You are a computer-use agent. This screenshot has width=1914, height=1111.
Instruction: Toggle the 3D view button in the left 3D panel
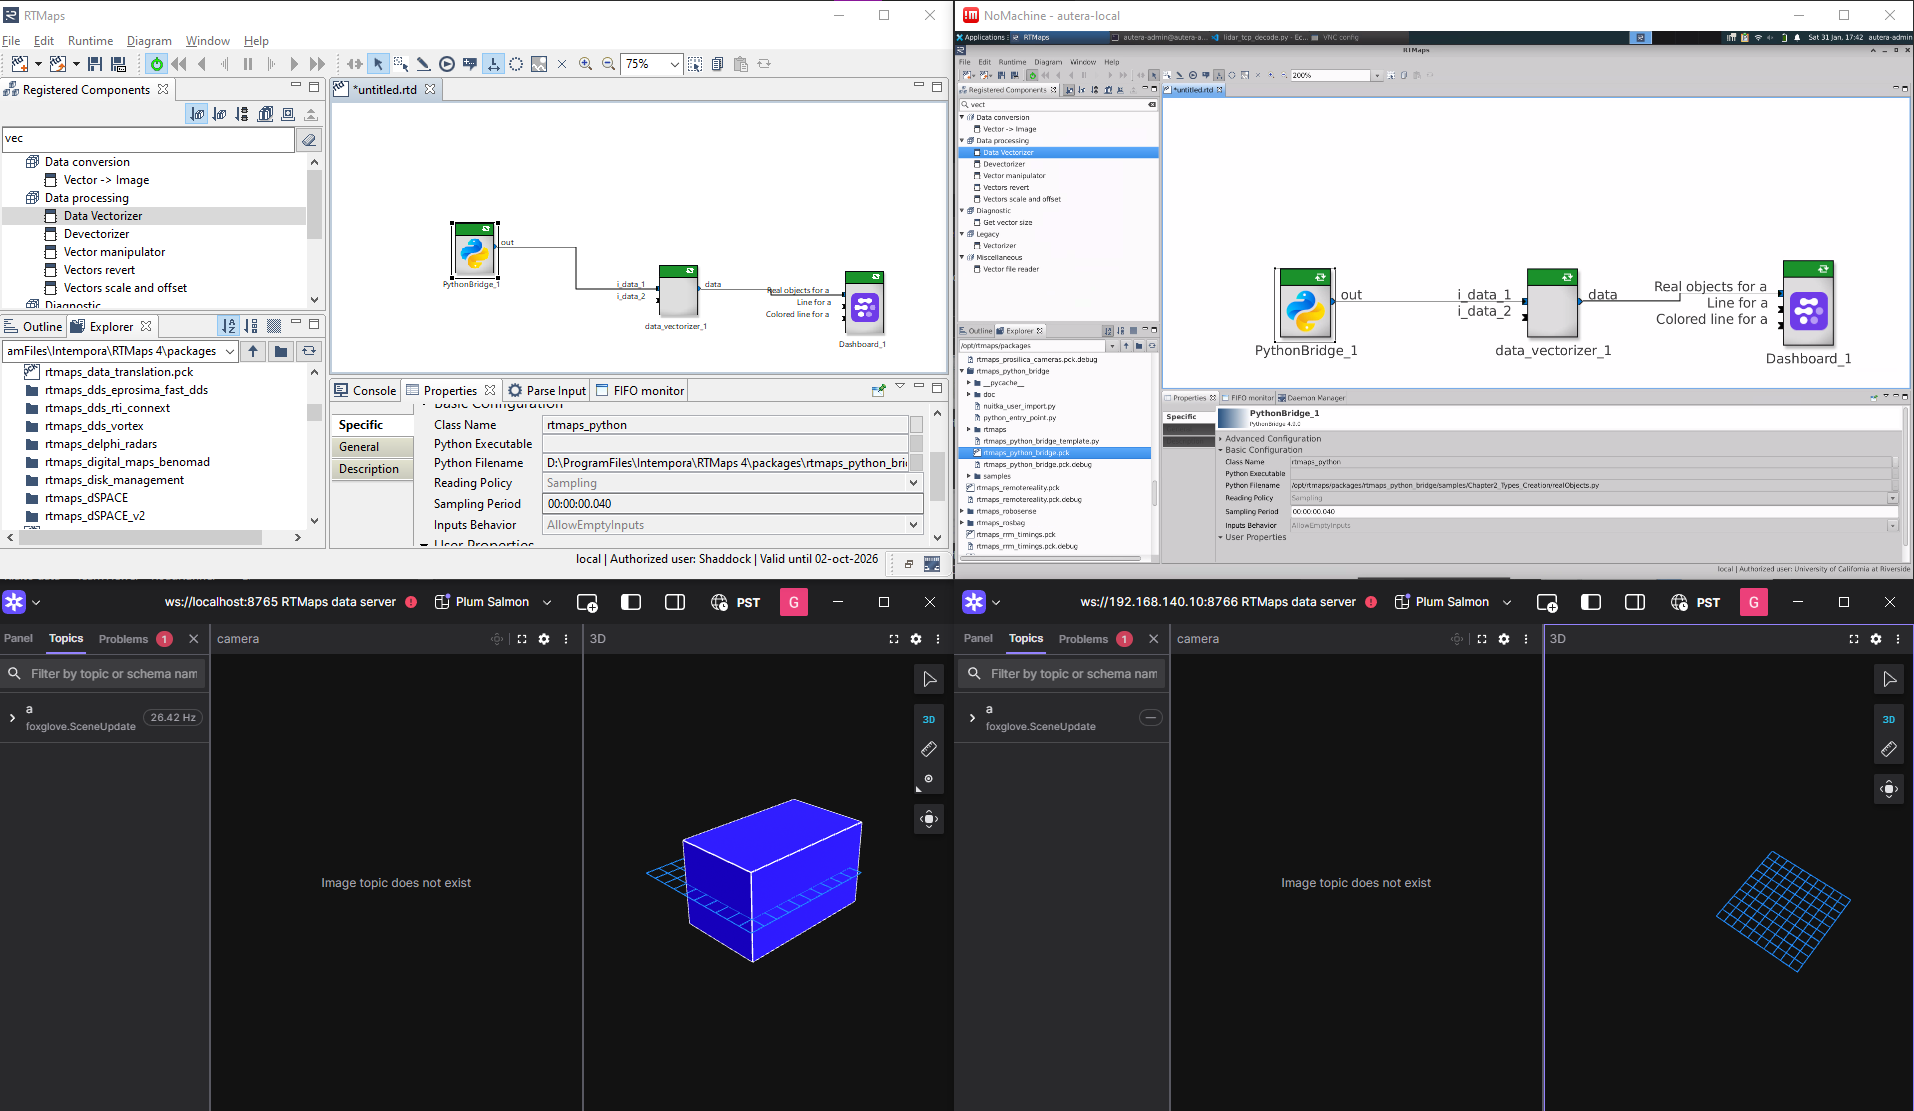coord(928,719)
